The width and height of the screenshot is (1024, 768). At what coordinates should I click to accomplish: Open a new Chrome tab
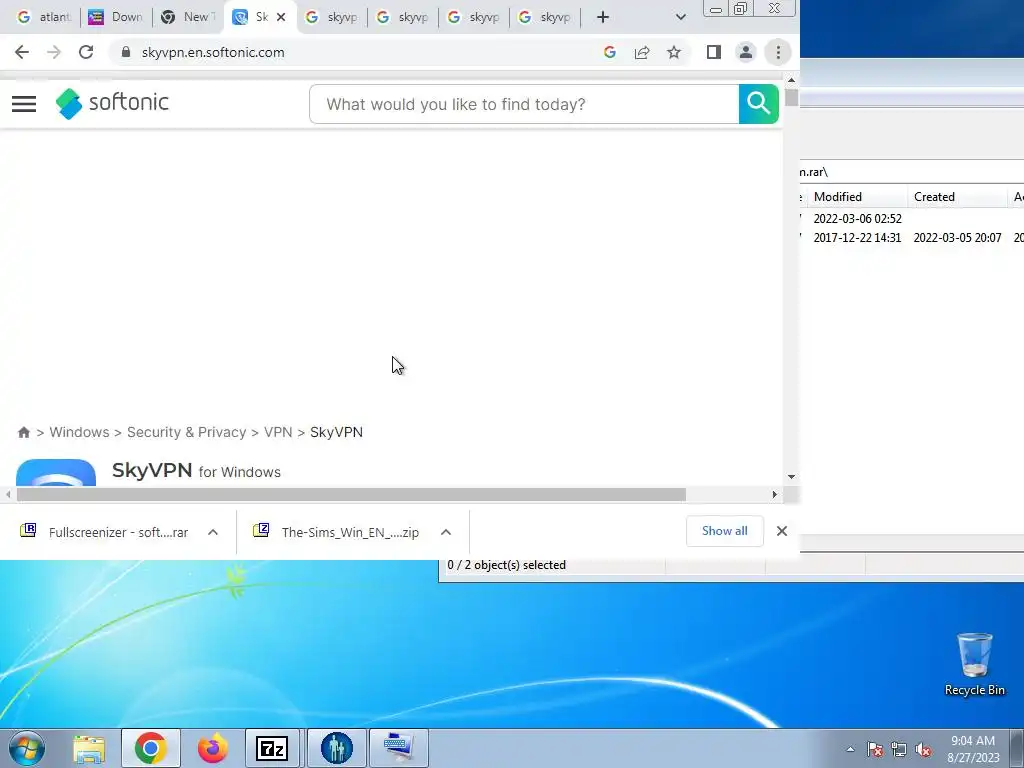[603, 17]
